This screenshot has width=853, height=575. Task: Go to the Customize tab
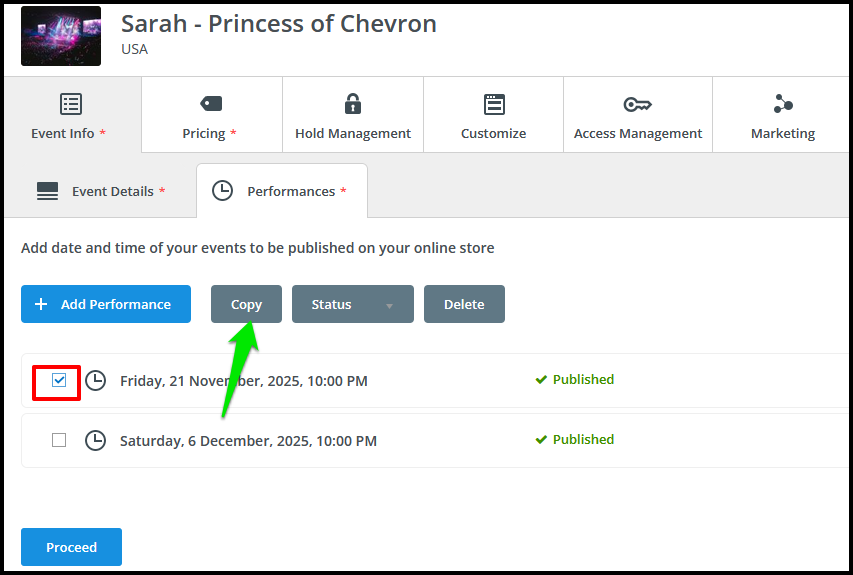tap(493, 115)
